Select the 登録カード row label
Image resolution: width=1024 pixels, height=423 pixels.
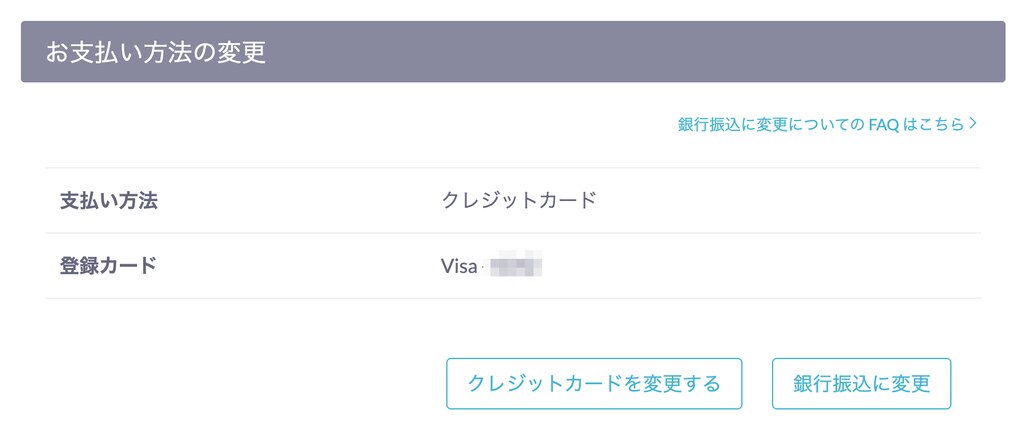tap(109, 266)
